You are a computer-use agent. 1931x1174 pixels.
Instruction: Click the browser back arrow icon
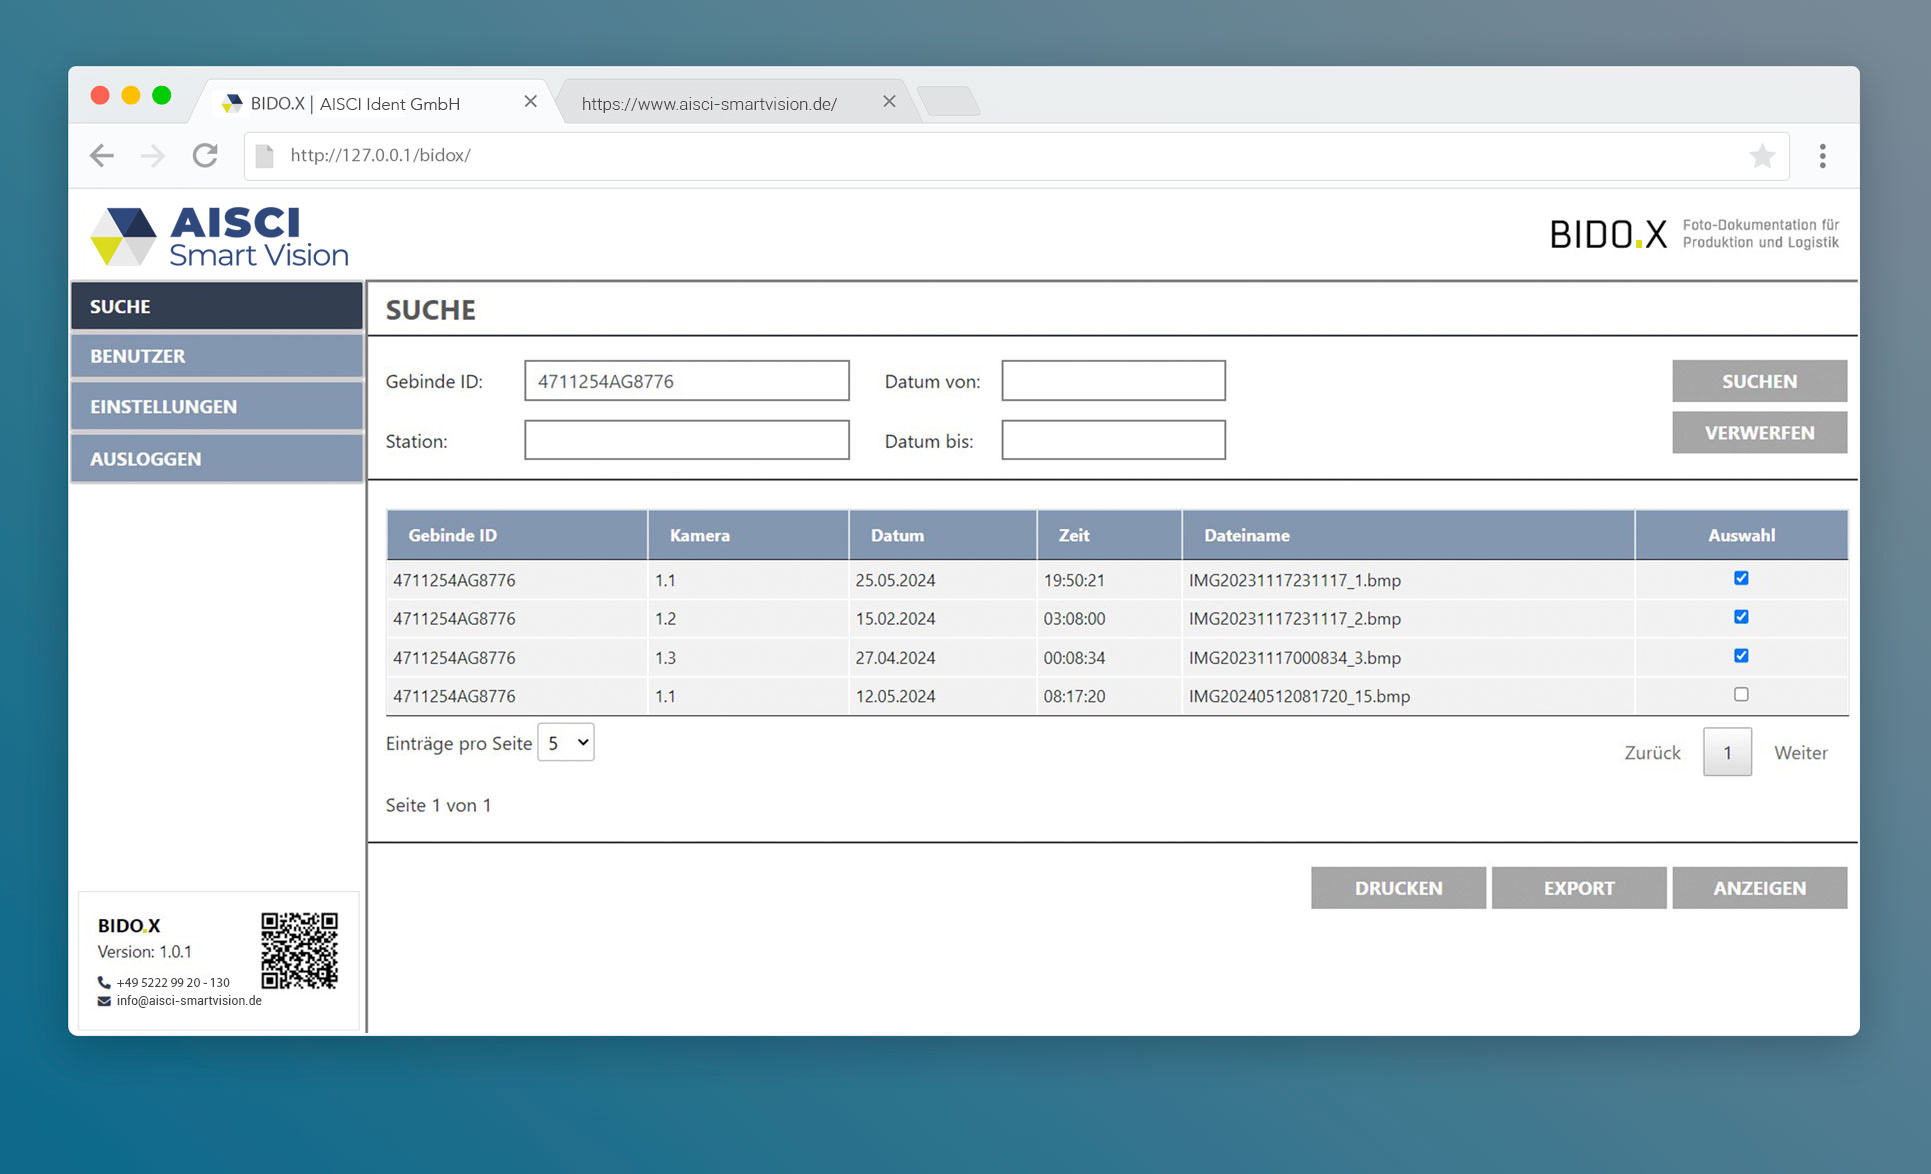pos(102,155)
